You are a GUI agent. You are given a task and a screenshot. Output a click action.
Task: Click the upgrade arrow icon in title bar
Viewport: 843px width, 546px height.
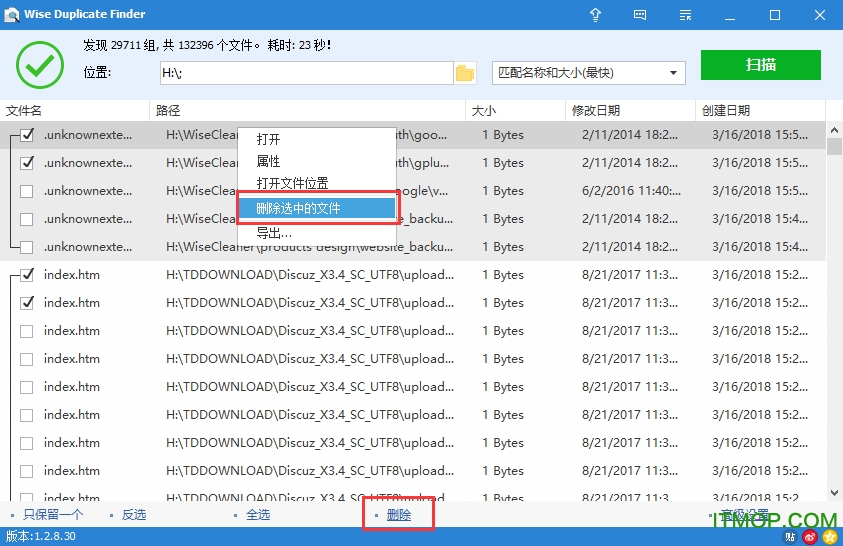pyautogui.click(x=596, y=15)
